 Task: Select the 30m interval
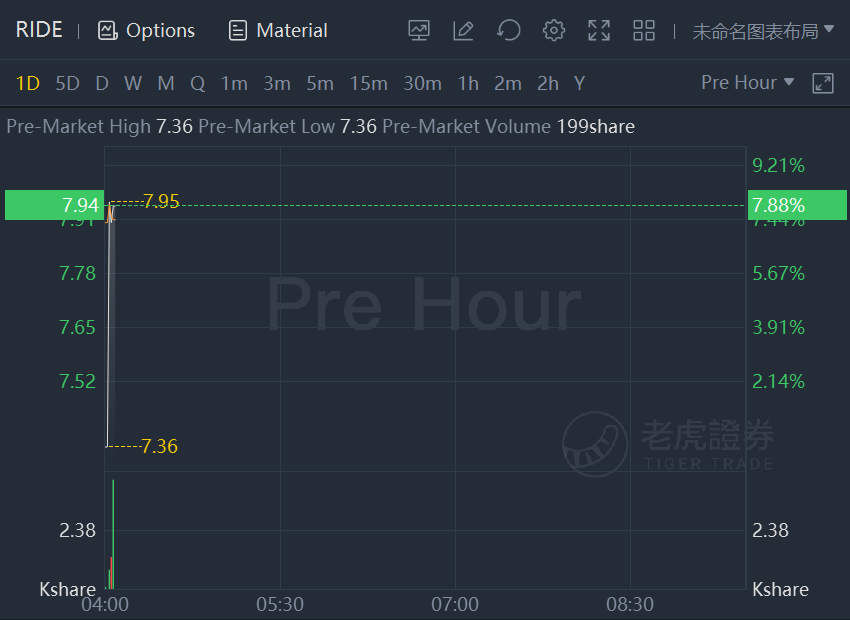[x=422, y=83]
